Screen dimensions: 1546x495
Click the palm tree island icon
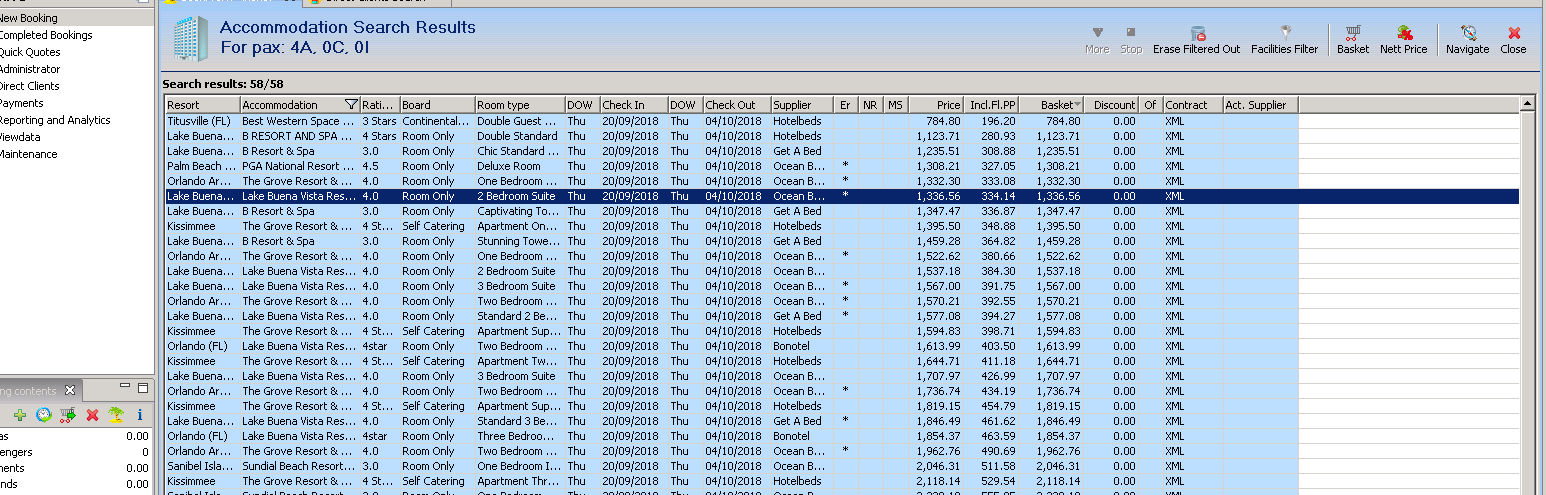116,414
